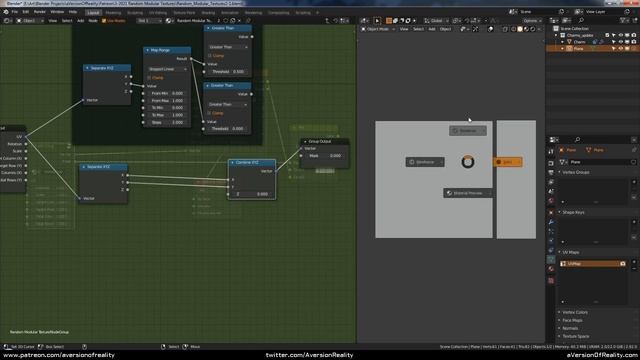
Task: Open the material Slot dropdown
Action: 149,20
